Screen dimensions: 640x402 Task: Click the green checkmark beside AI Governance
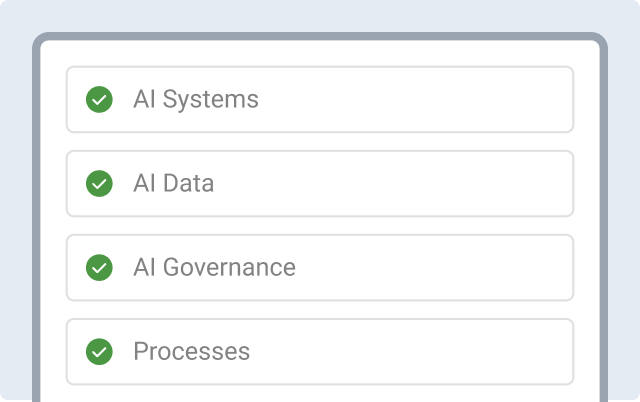pyautogui.click(x=99, y=267)
